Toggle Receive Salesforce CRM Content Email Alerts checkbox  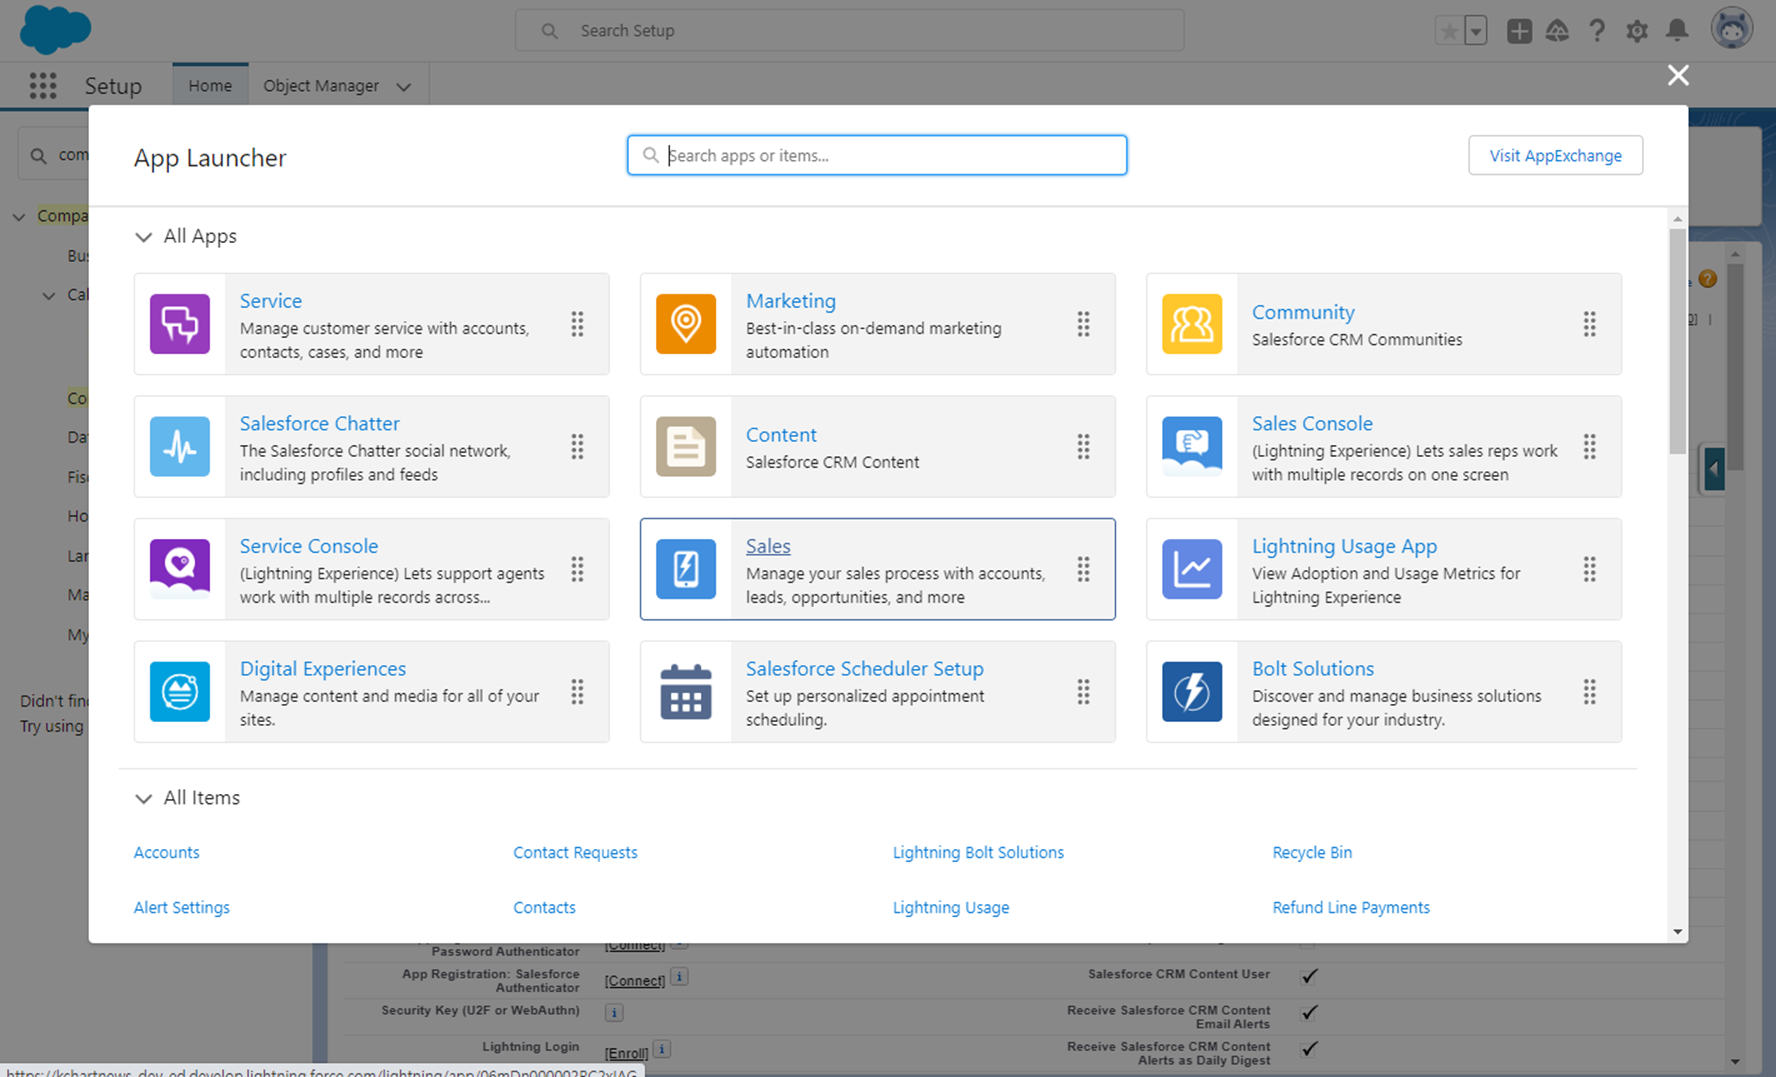[1309, 1012]
